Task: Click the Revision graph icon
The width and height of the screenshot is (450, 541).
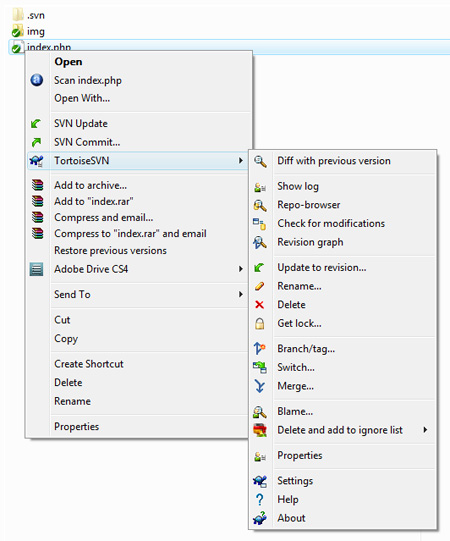Action: coord(260,242)
